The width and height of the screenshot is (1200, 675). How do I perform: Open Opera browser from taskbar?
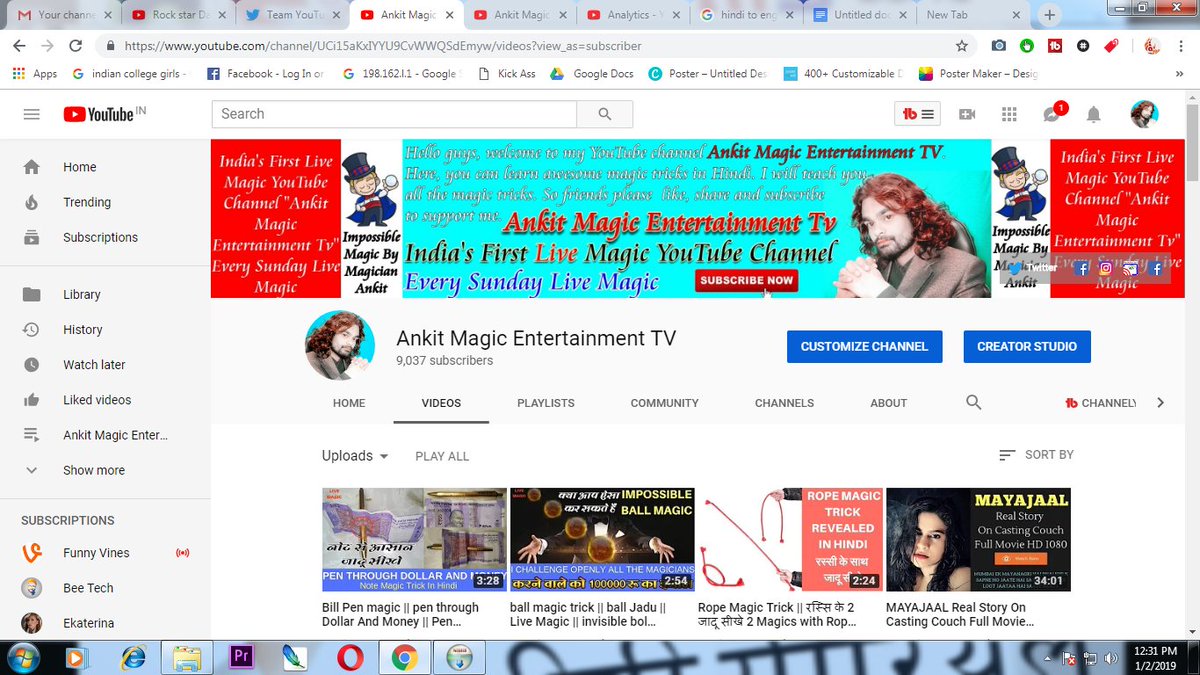[x=350, y=657]
